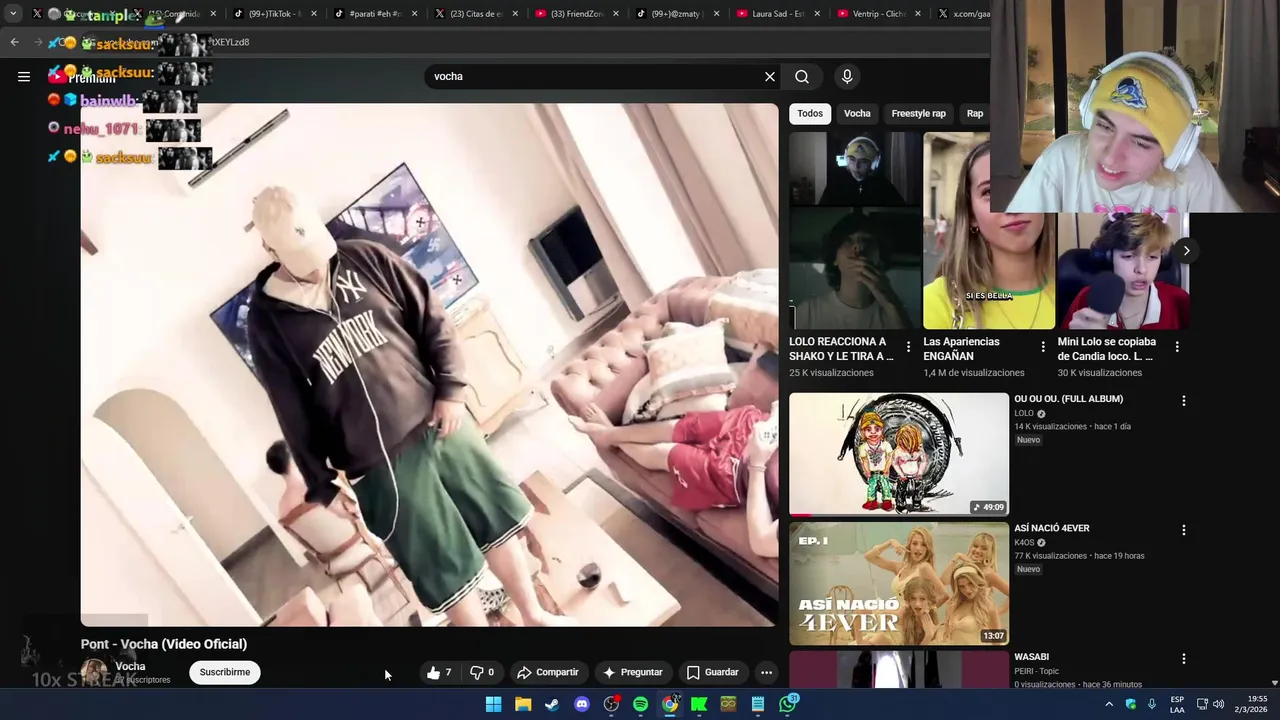
Task: Click the main video player
Action: click(429, 364)
